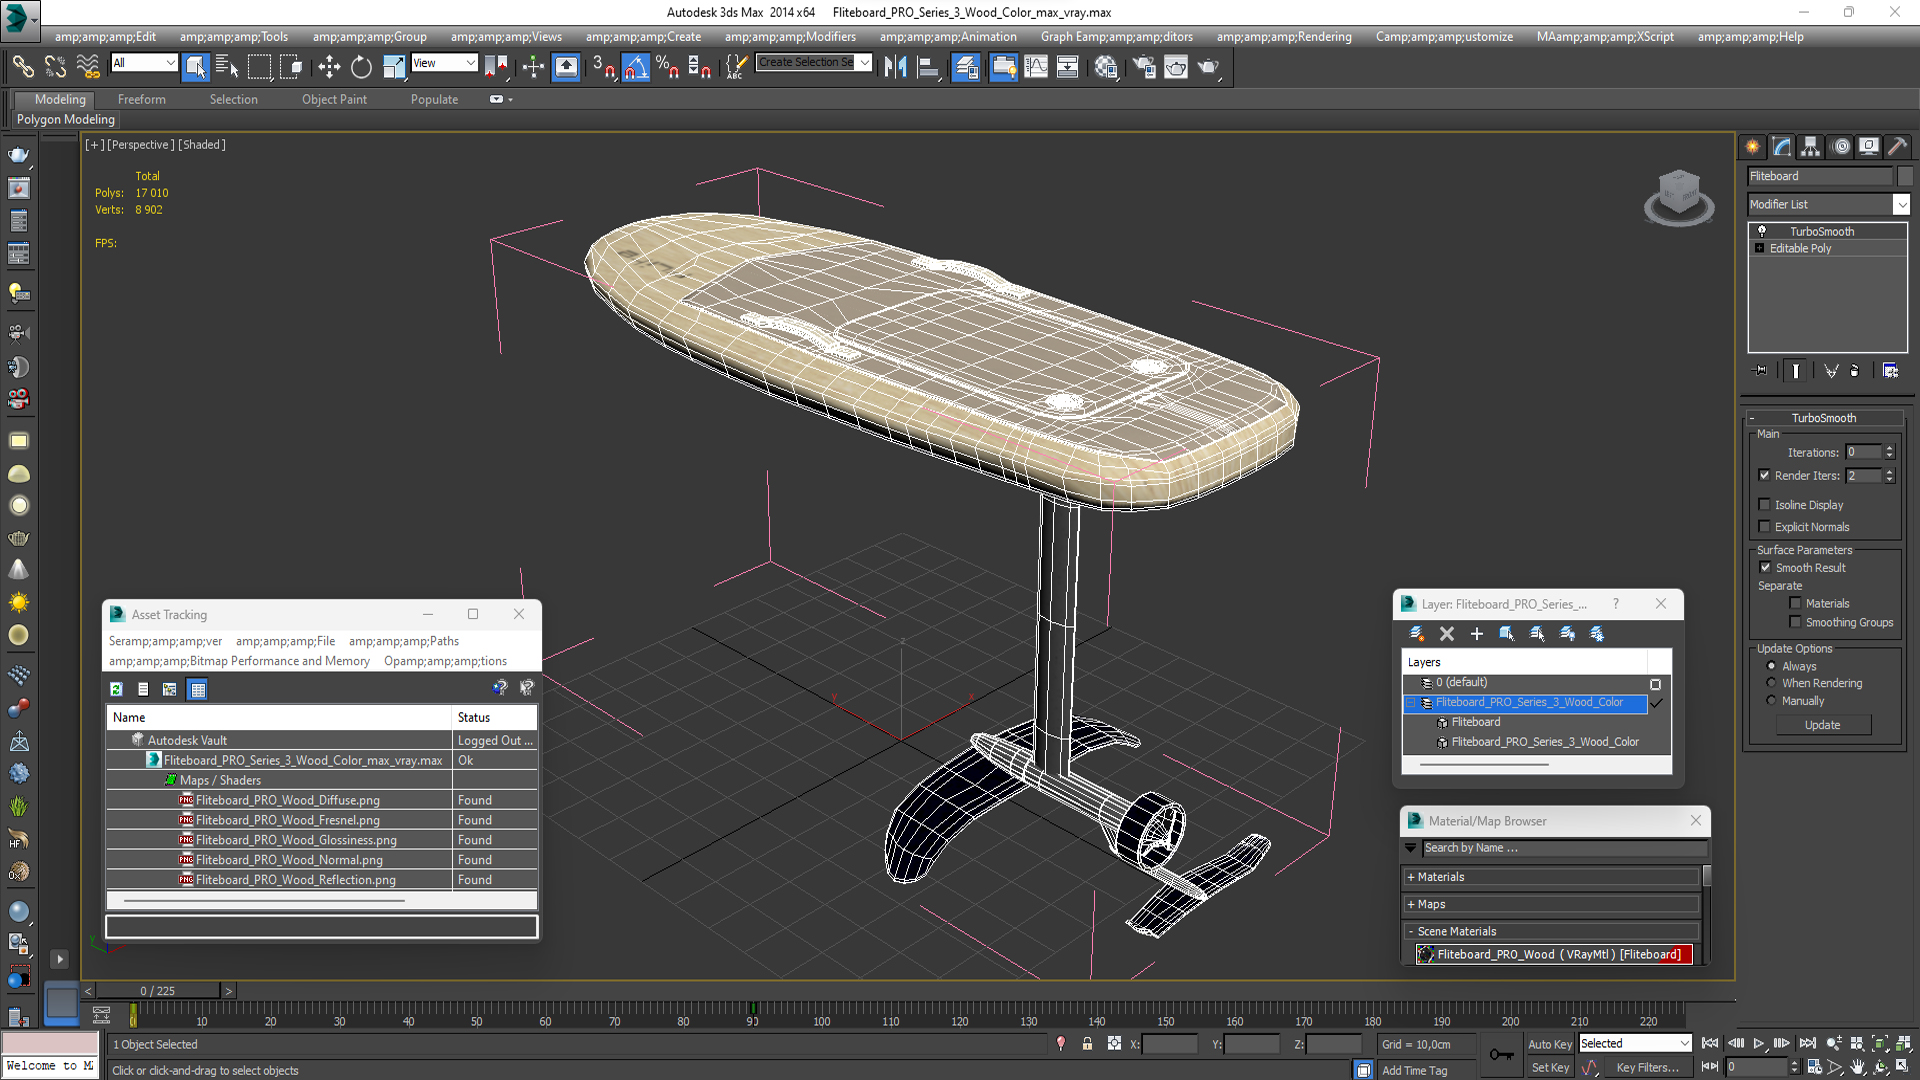Click Key Filters button

[x=1647, y=1068]
